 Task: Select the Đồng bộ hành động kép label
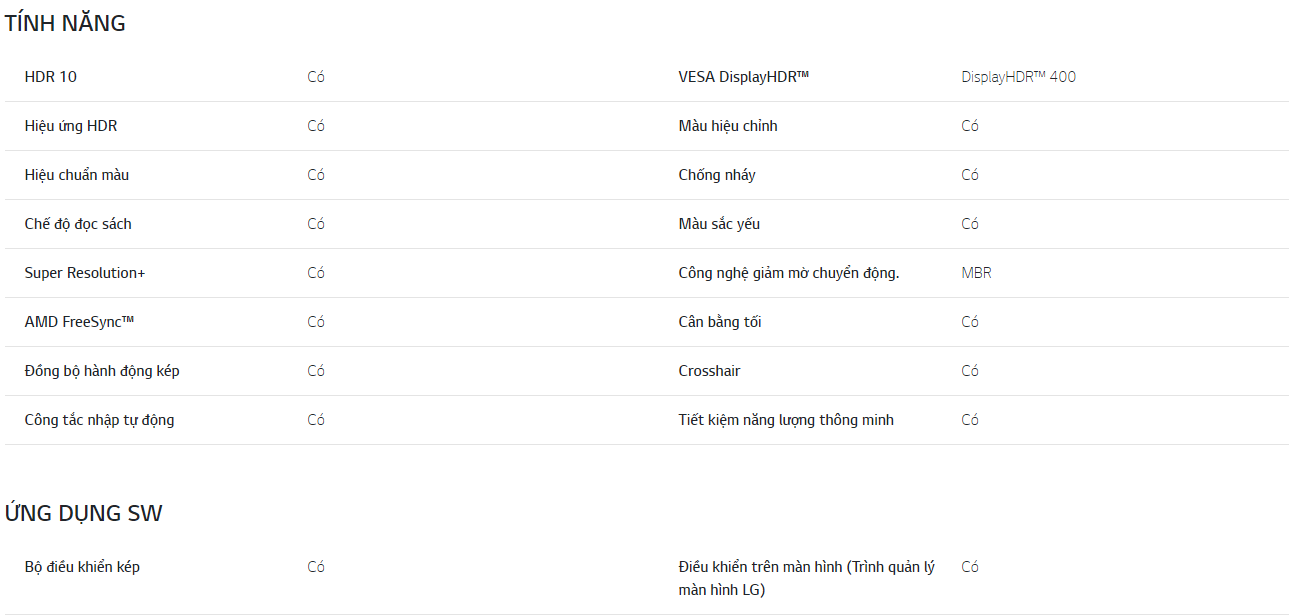coord(102,371)
